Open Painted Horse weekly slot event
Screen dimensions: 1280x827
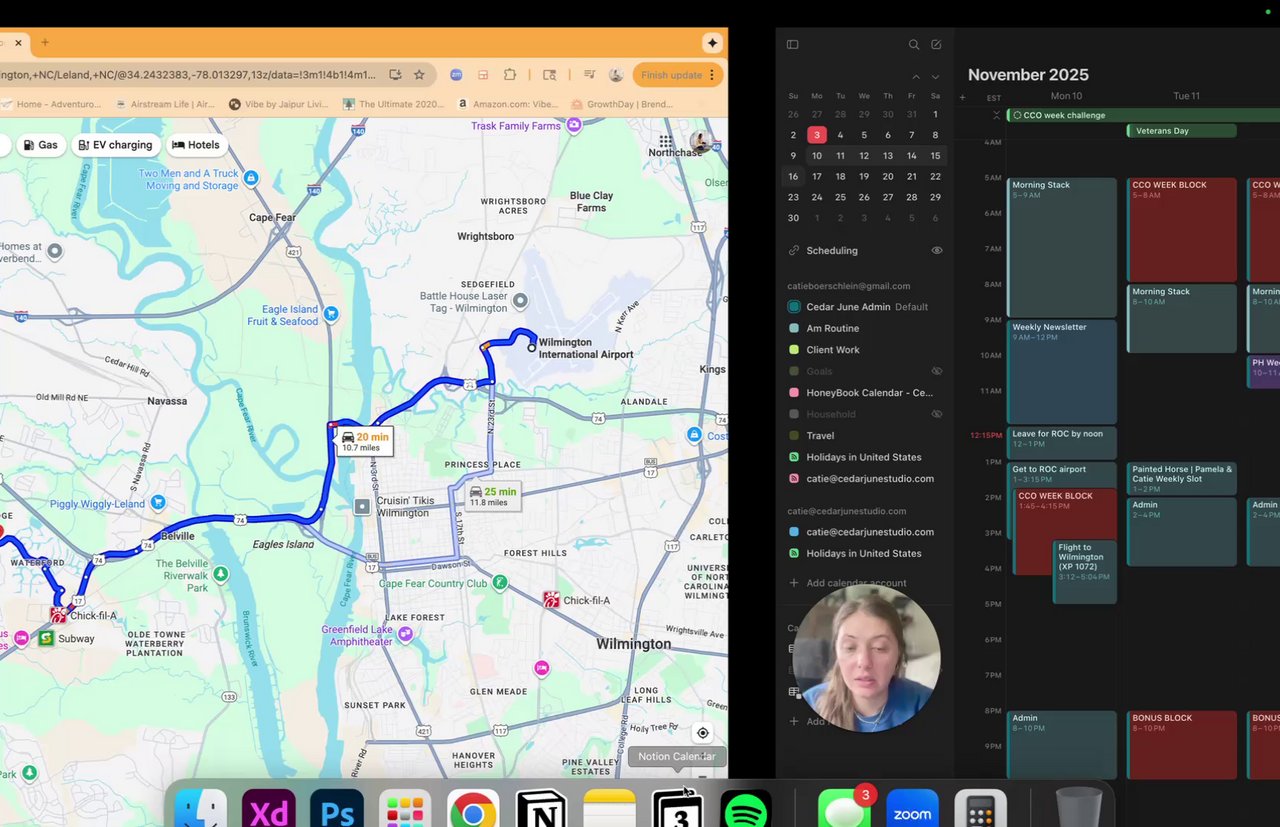[1182, 478]
